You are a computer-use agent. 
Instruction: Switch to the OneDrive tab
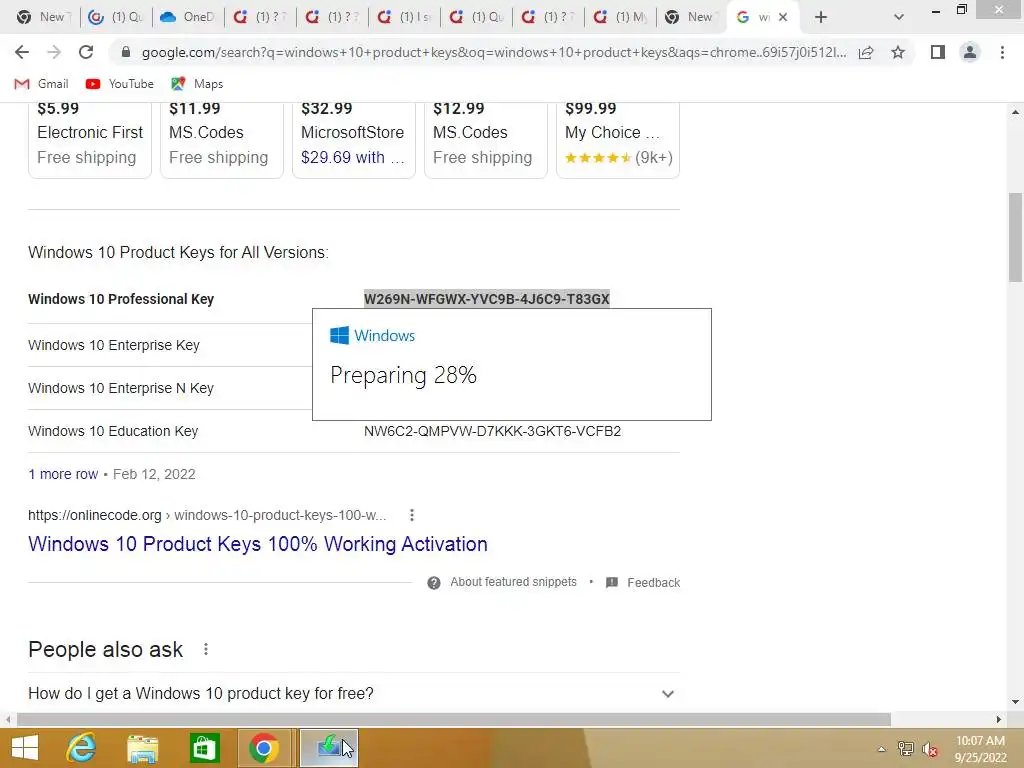(x=188, y=17)
